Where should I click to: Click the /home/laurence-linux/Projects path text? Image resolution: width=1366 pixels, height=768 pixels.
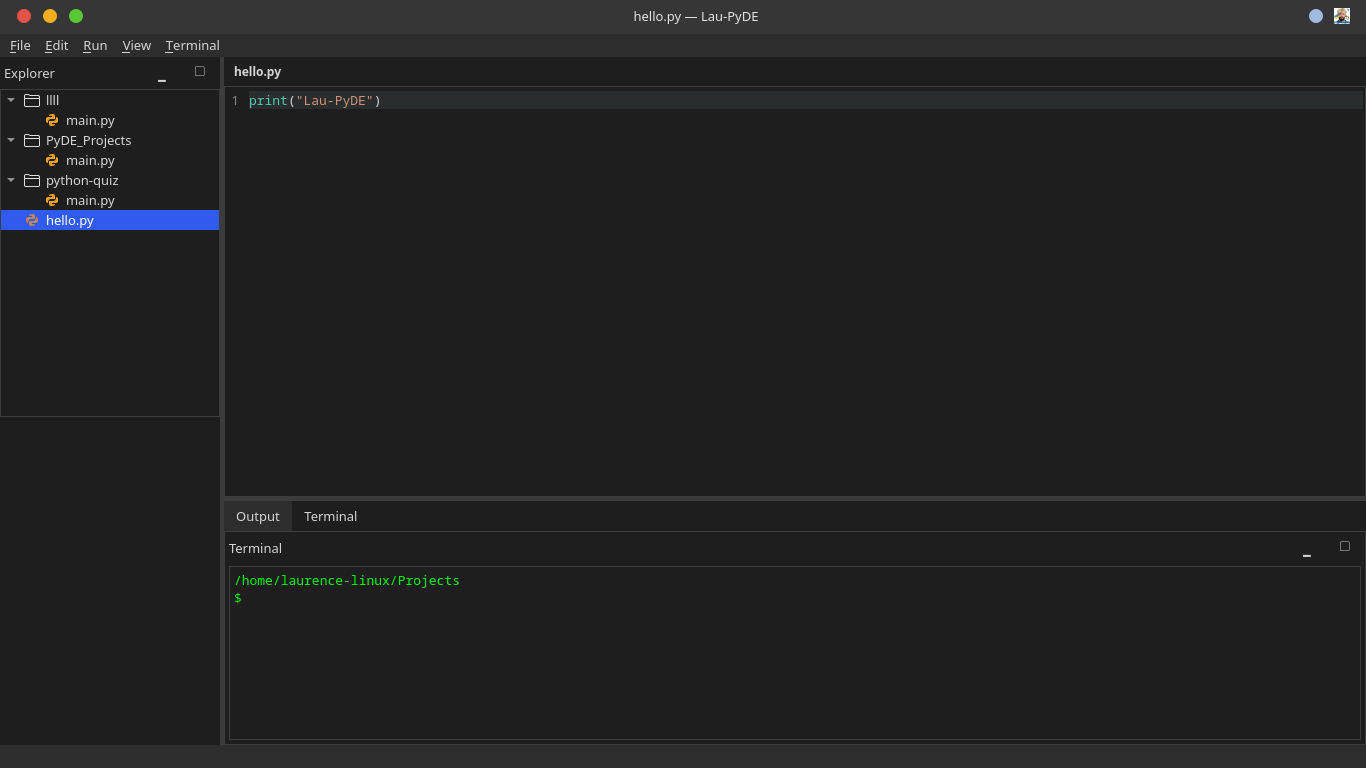pos(347,581)
